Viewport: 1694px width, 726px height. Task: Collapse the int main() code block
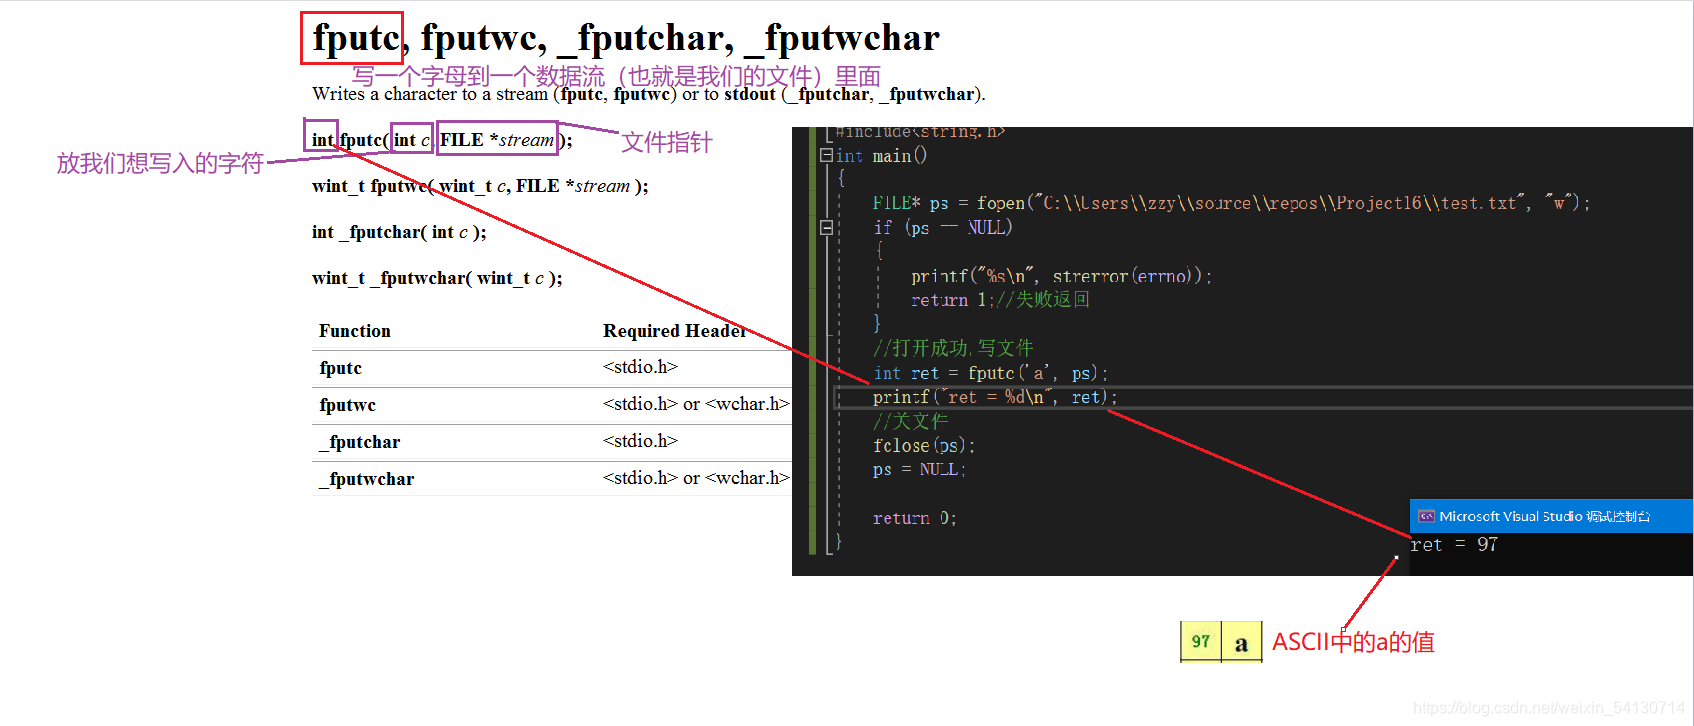(826, 155)
